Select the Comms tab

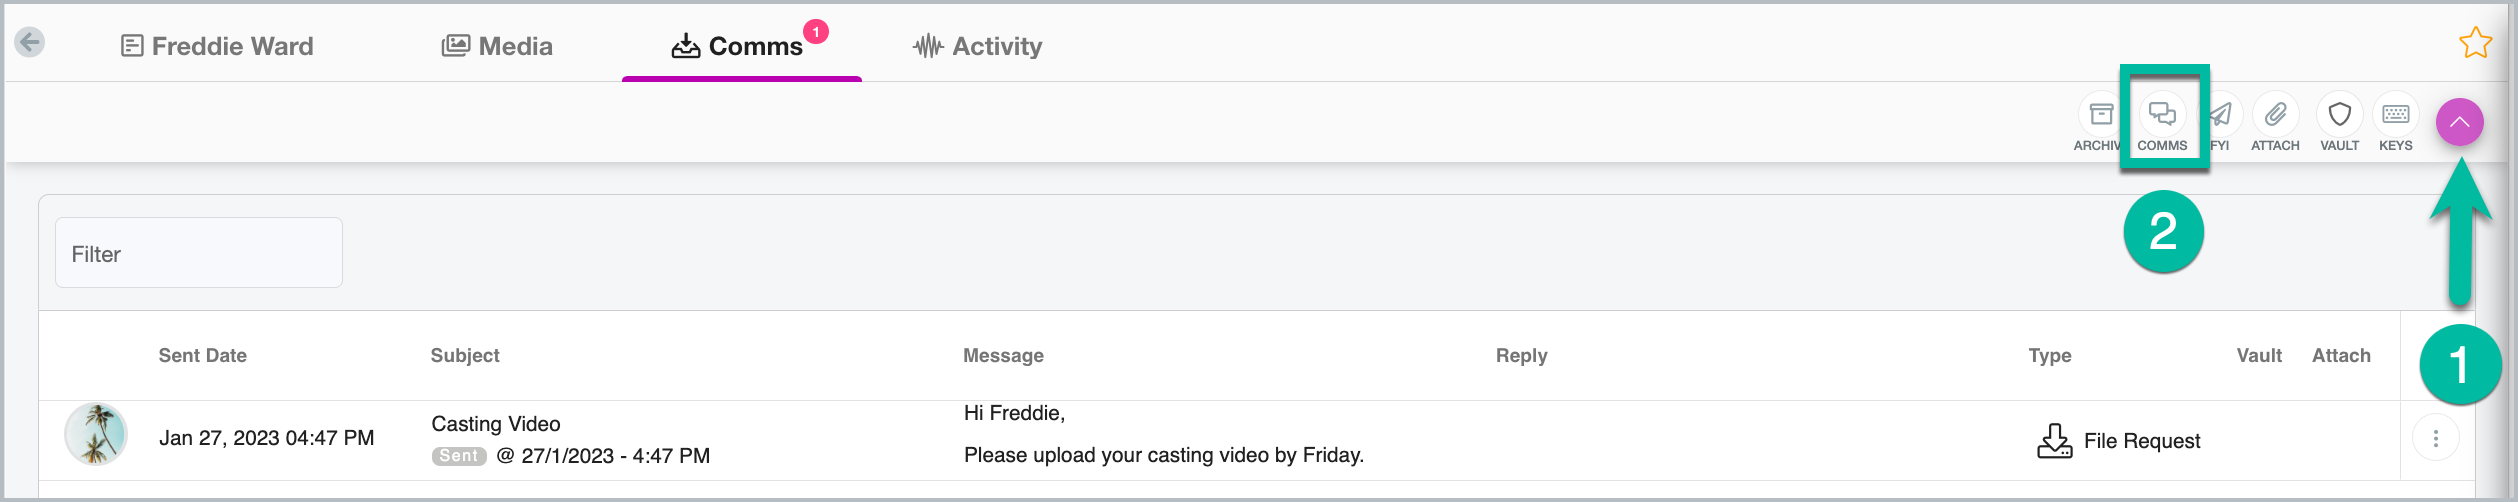pos(738,46)
